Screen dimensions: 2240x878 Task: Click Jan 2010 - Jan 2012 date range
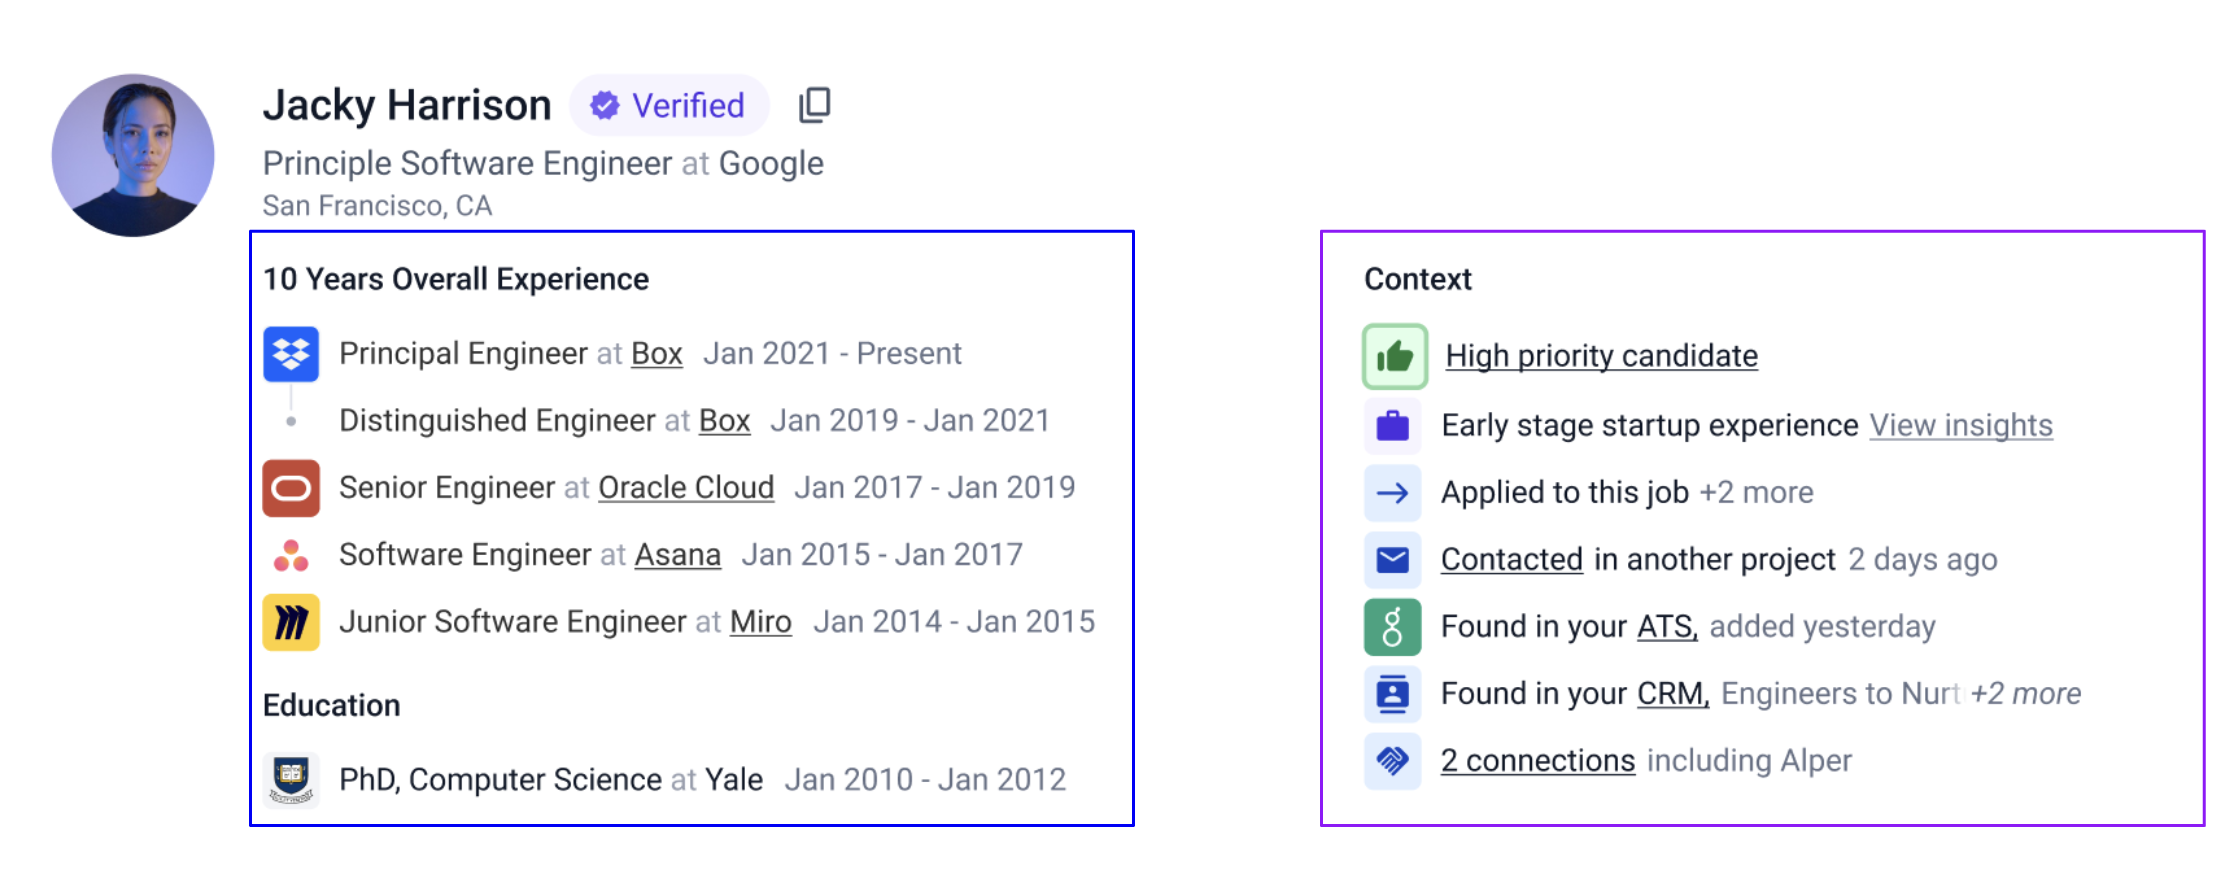(925, 780)
